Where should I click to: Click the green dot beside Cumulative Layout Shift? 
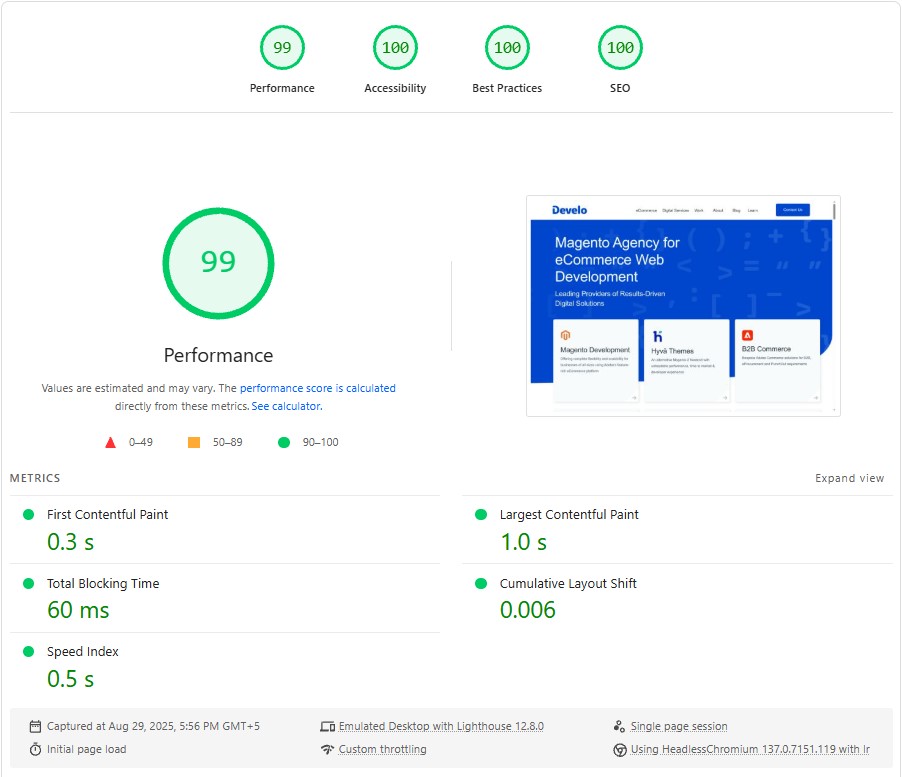[479, 583]
